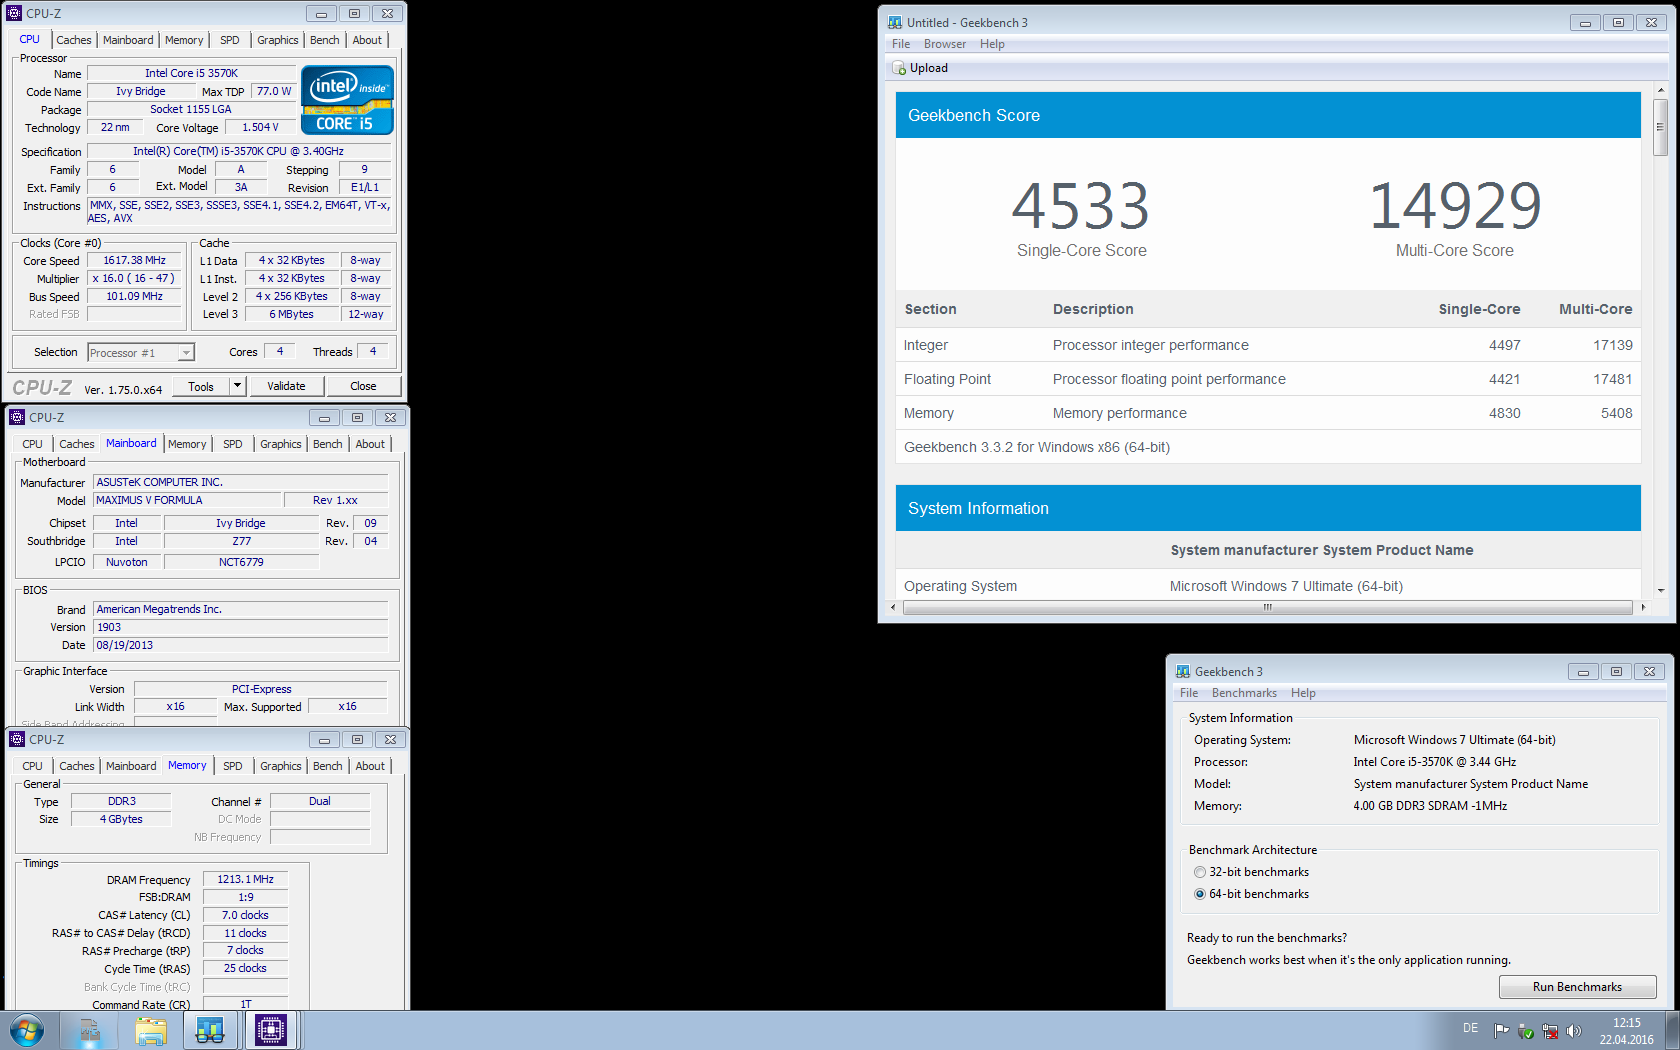
Task: Click the CAS# Latency 7.0 clocks value
Action: tap(245, 915)
